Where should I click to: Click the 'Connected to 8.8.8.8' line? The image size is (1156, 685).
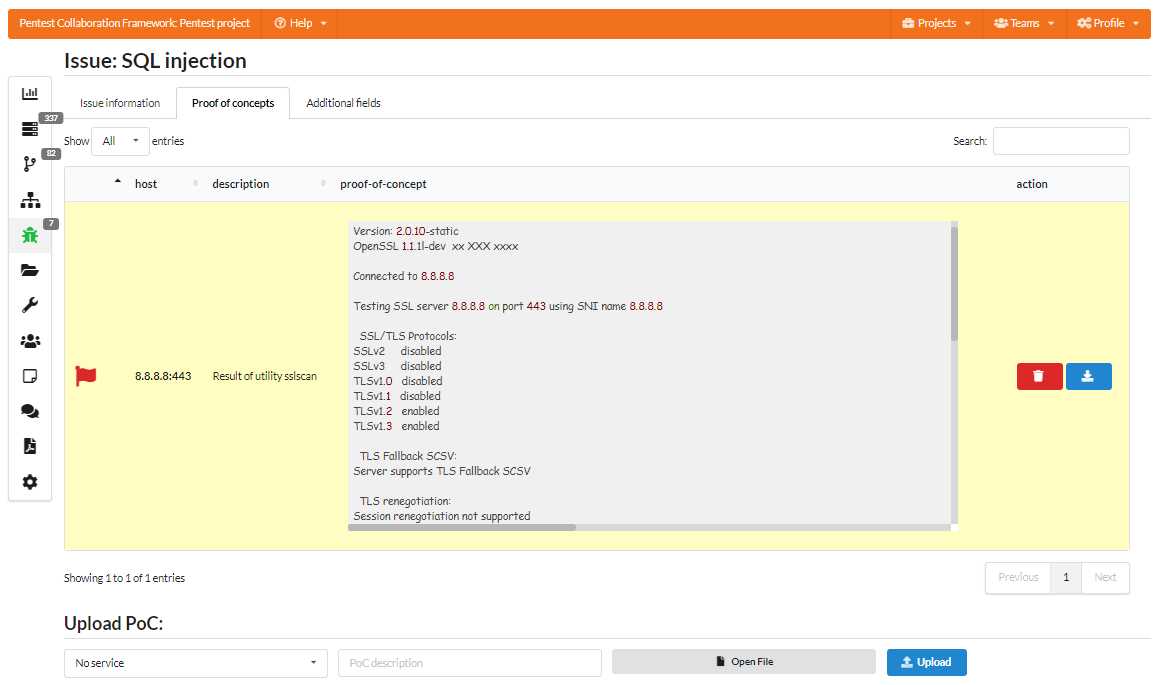[403, 276]
